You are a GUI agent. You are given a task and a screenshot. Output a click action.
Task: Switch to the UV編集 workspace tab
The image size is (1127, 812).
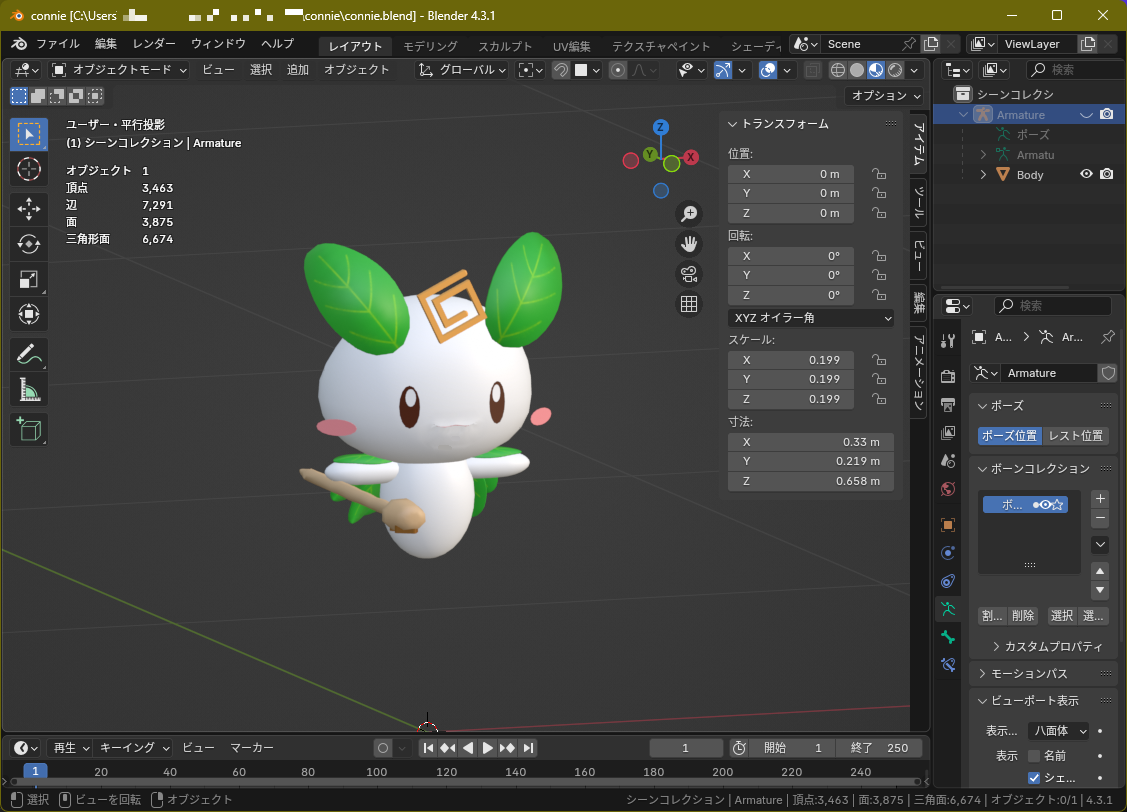pos(572,46)
